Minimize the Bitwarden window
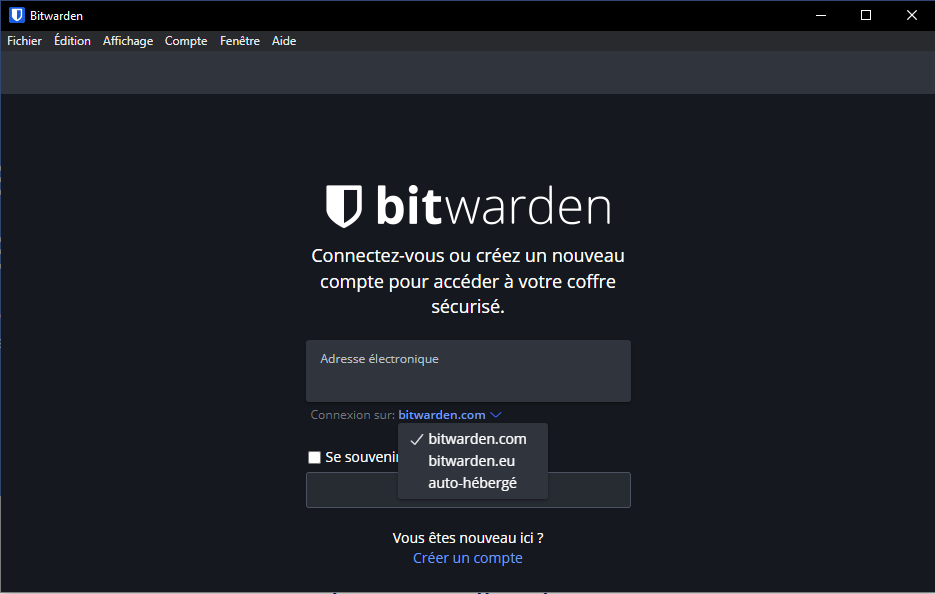Viewport: 935px width, 594px height. click(x=821, y=16)
